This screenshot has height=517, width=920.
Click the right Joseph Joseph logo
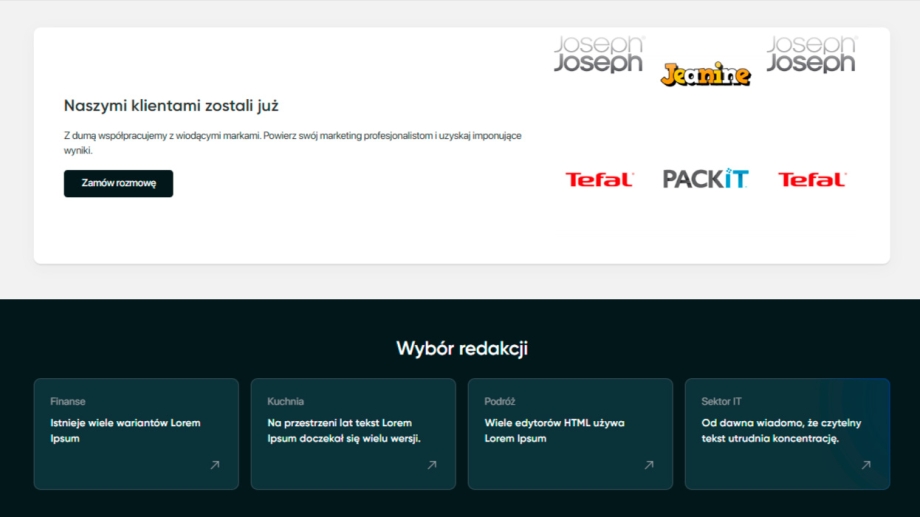point(811,55)
